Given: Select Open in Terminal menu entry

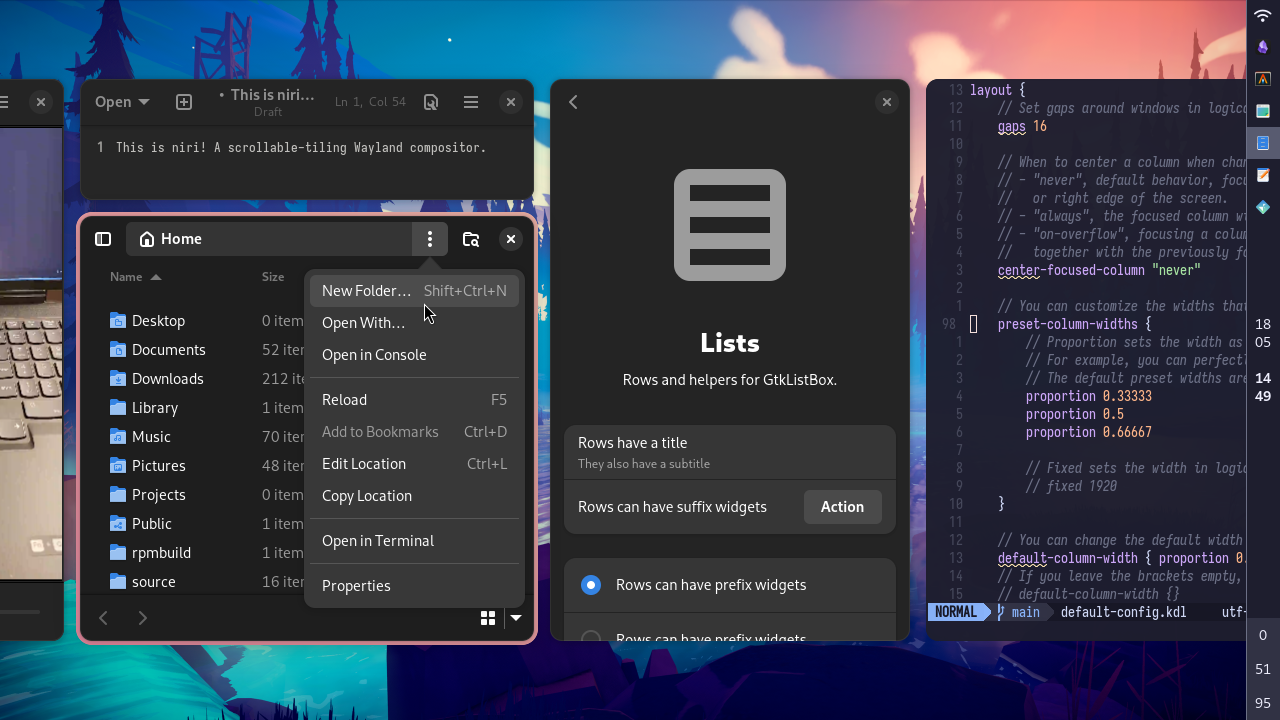Looking at the screenshot, I should 378,541.
